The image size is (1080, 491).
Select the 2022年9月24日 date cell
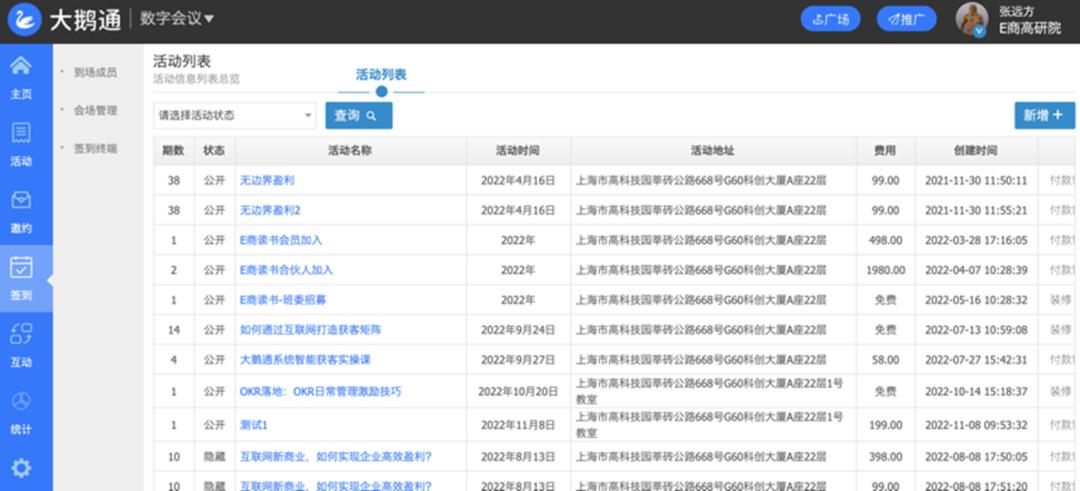[x=518, y=330]
